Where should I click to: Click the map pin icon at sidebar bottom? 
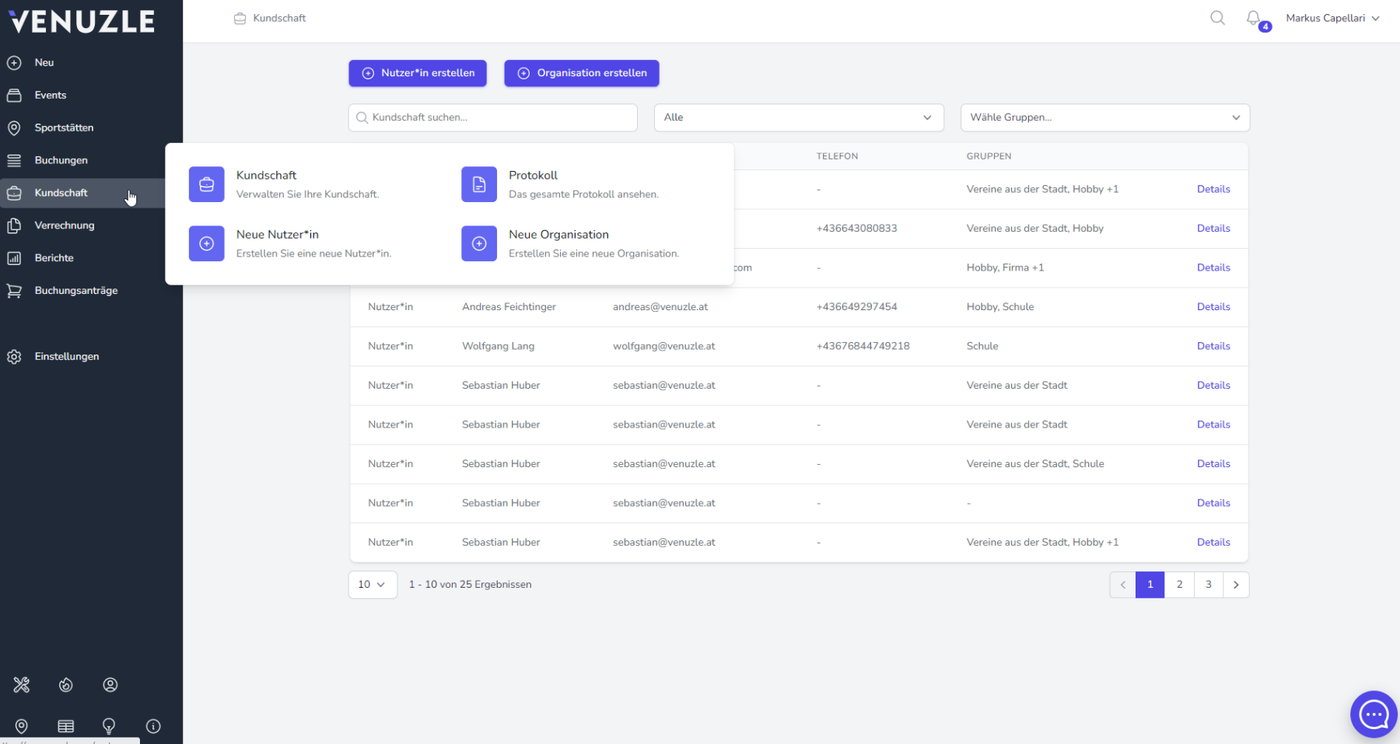21,726
